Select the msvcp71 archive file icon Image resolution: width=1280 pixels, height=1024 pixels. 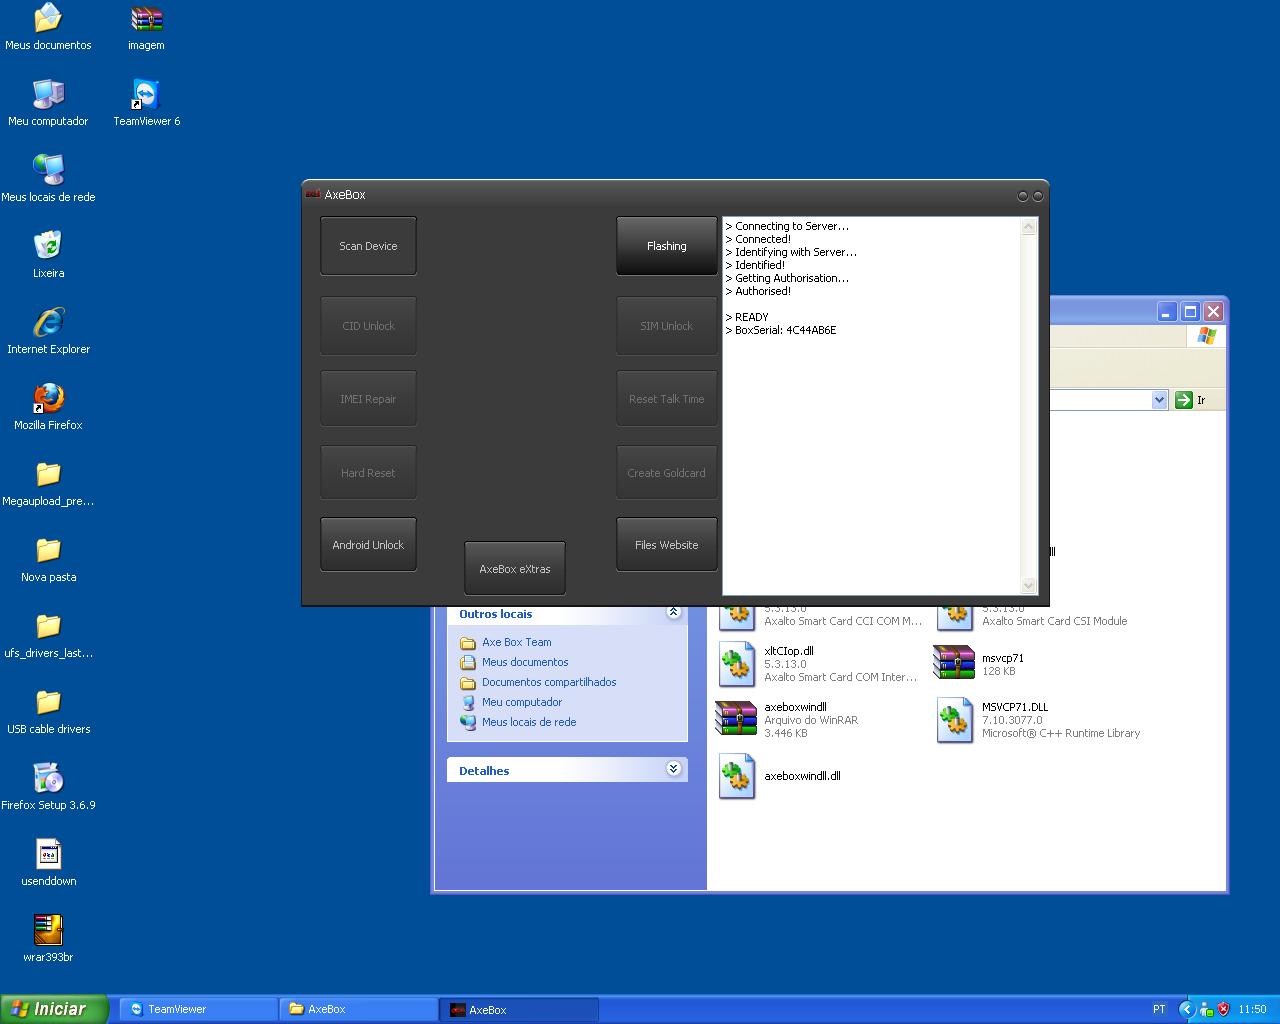point(953,663)
